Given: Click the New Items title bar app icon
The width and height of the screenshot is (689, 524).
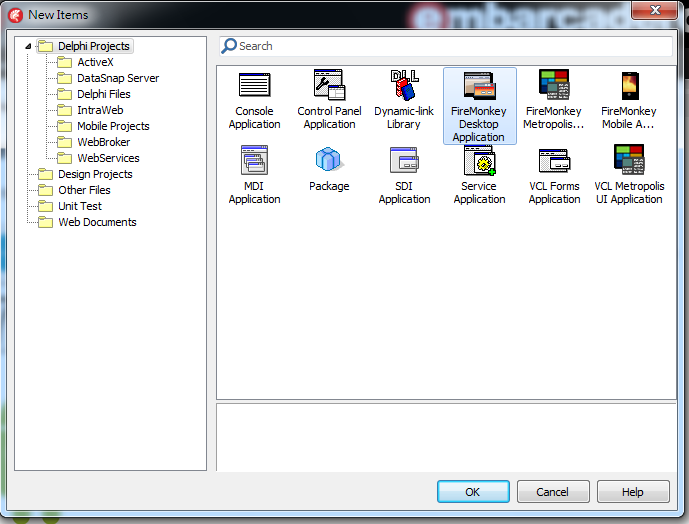Looking at the screenshot, I should (15, 15).
